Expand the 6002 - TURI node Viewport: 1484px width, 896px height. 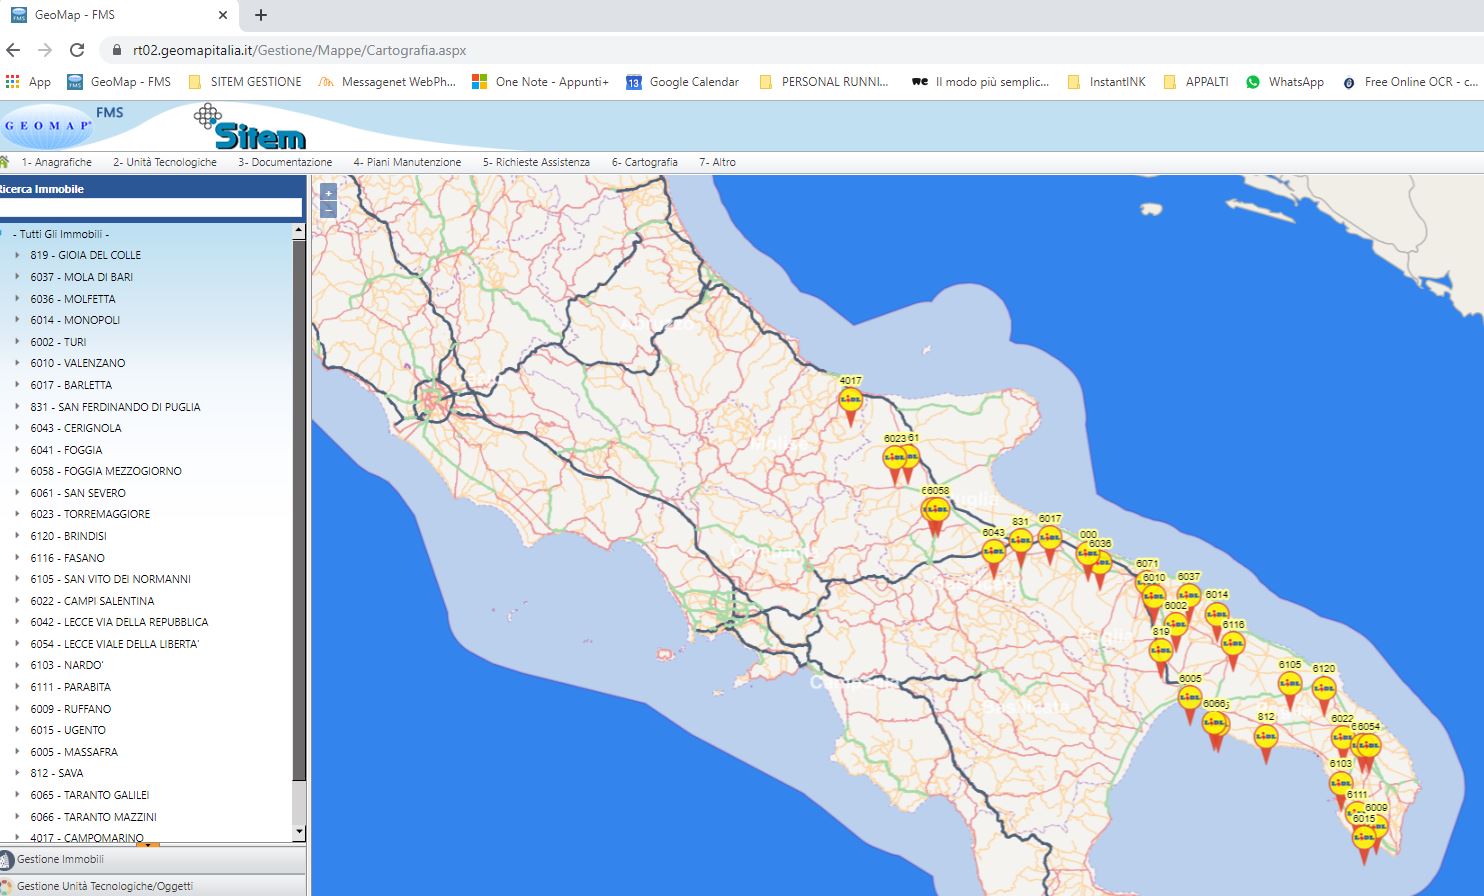click(17, 342)
